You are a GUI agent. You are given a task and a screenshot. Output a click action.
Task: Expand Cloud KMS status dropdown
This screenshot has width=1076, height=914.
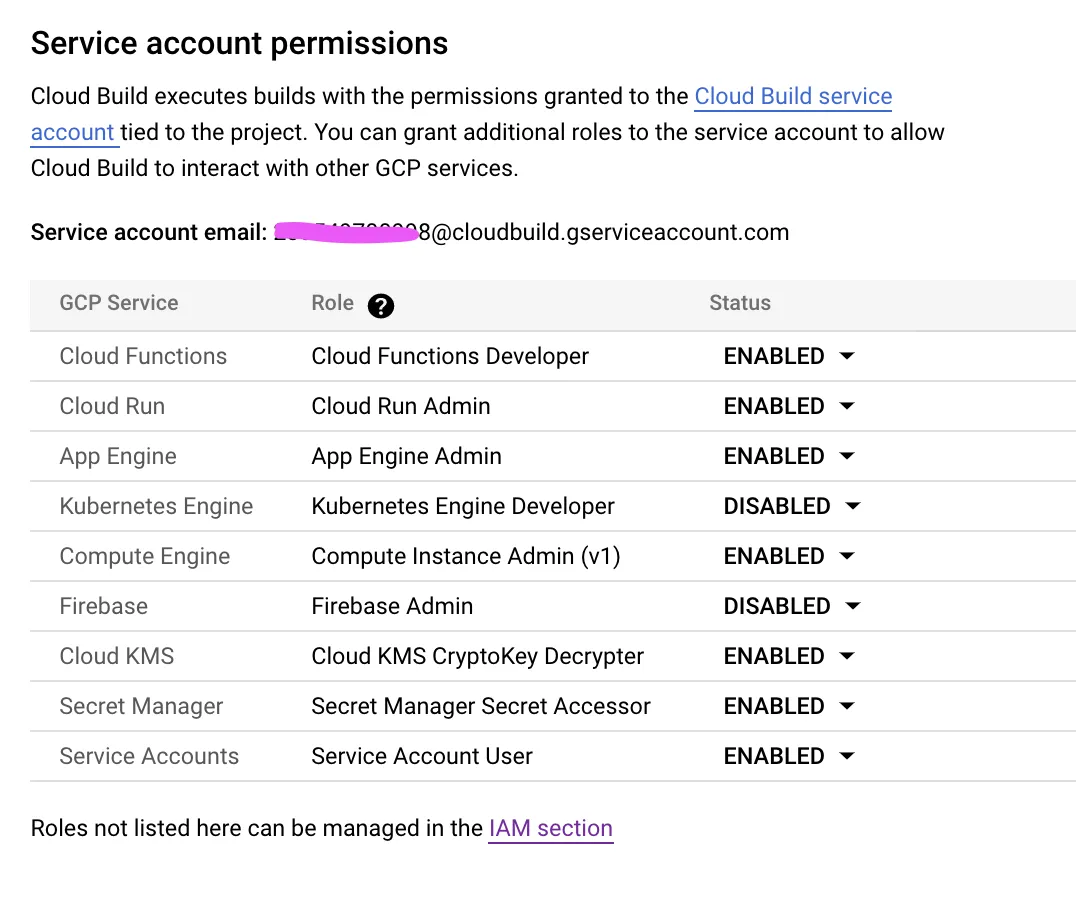(789, 656)
